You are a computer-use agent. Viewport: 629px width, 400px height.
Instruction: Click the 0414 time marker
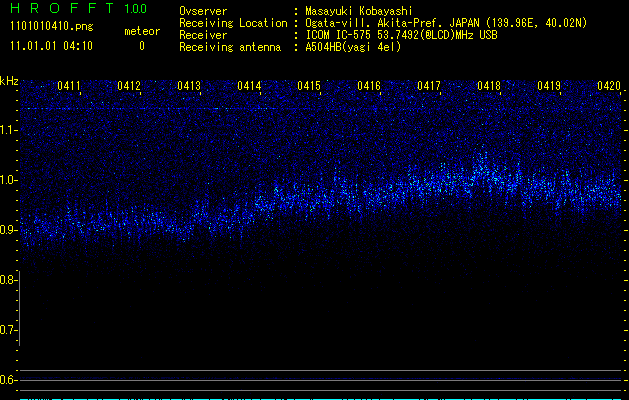point(249,87)
